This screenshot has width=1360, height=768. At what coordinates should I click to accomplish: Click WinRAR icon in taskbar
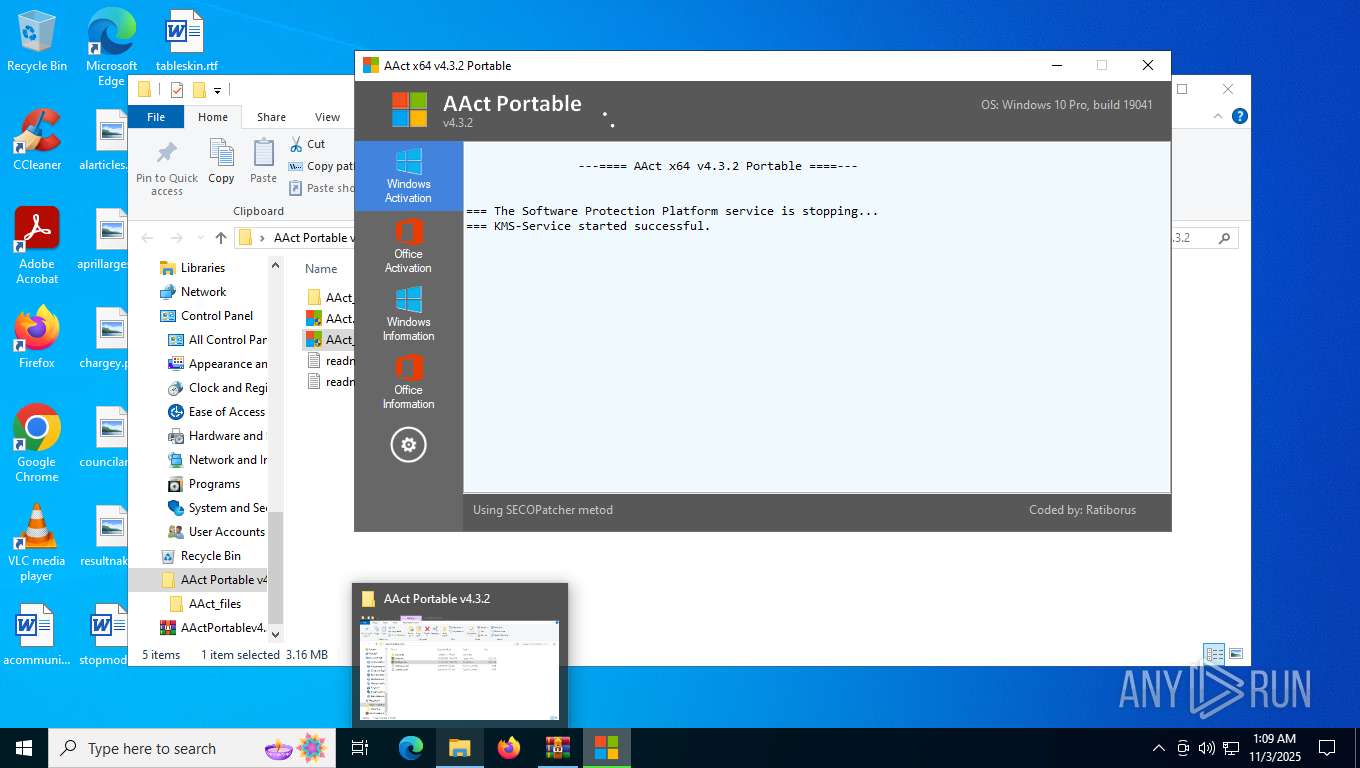click(557, 748)
